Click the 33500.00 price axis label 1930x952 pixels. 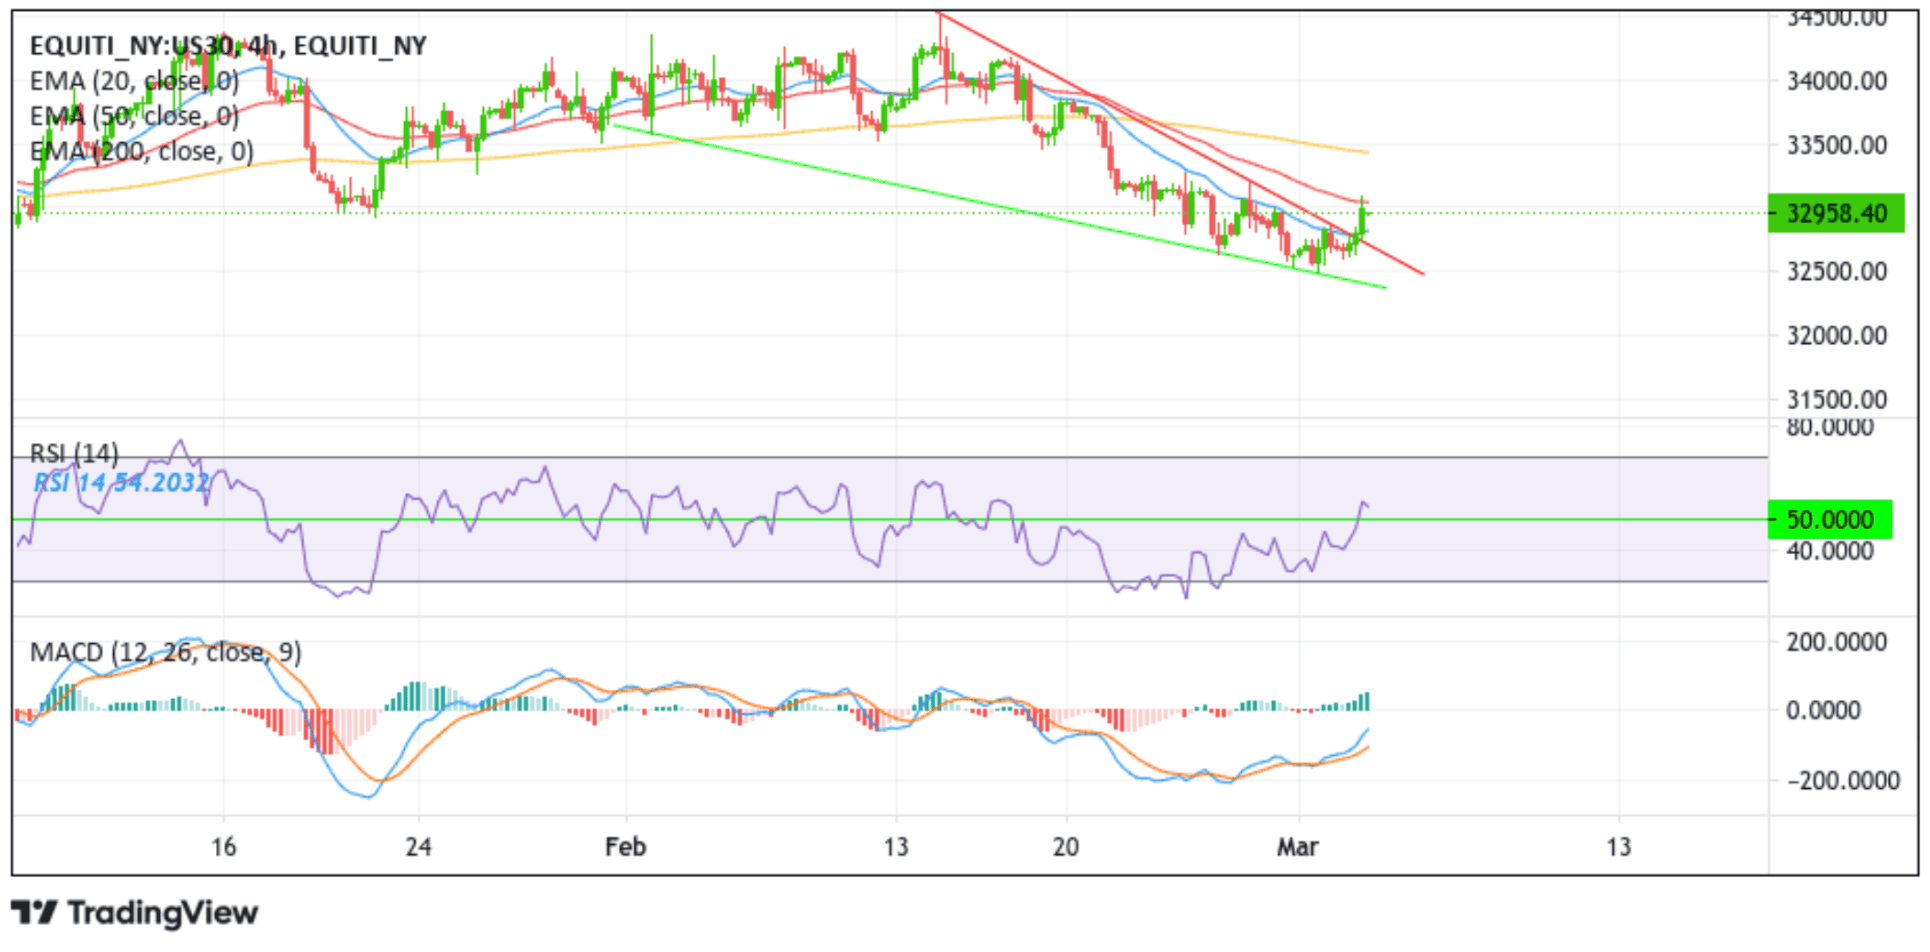1836,146
